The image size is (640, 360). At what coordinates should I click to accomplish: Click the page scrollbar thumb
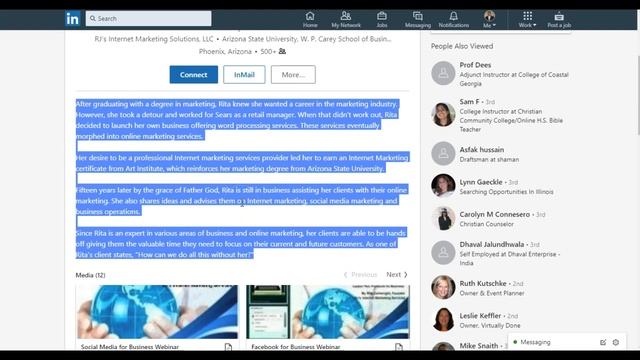click(x=638, y=96)
